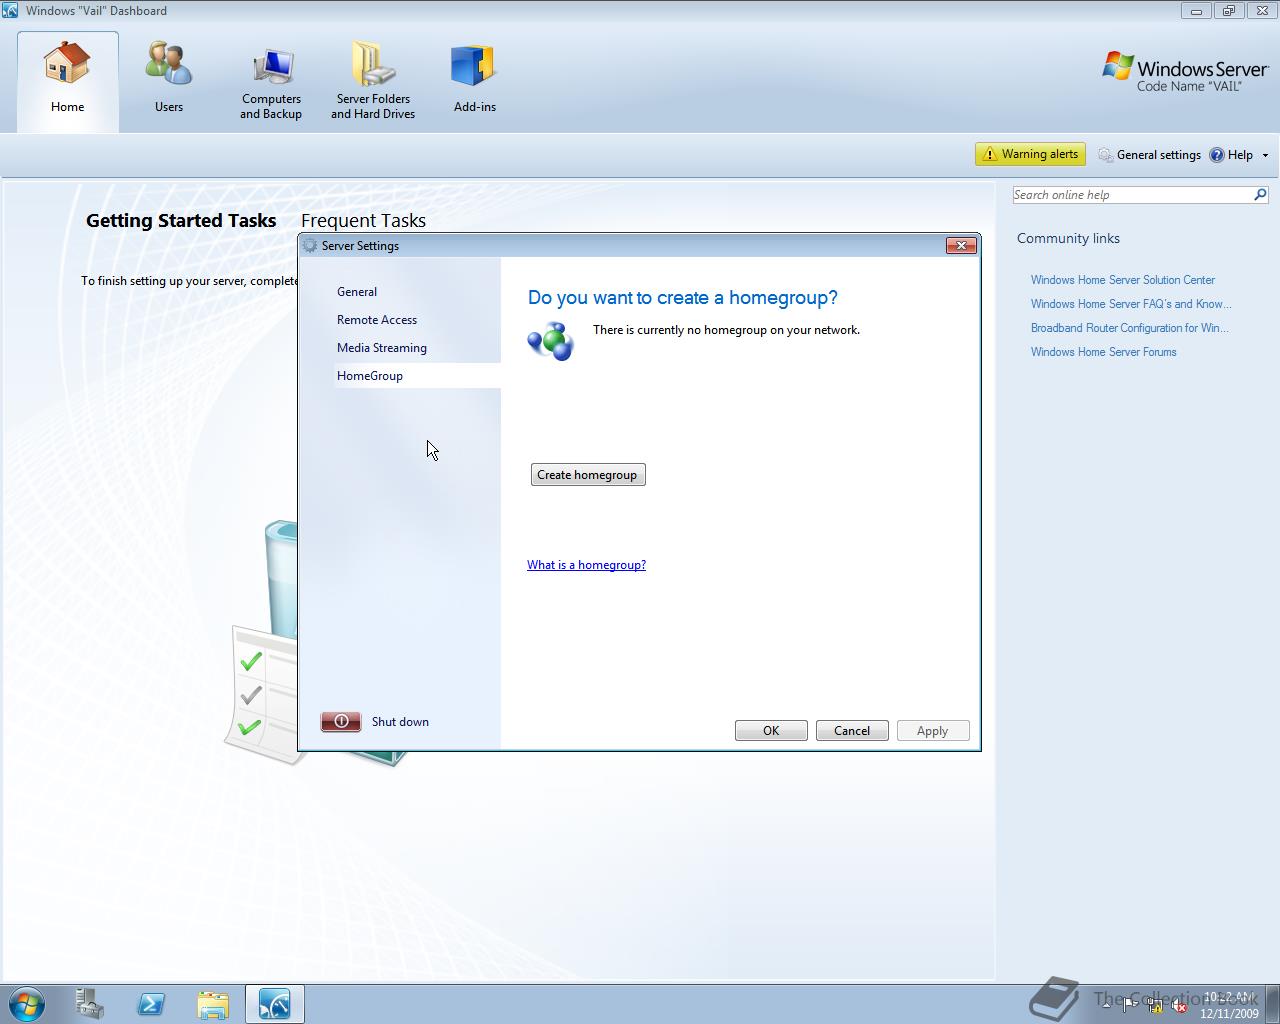Image resolution: width=1280 pixels, height=1024 pixels.
Task: Open the Users section icon
Action: (x=169, y=64)
